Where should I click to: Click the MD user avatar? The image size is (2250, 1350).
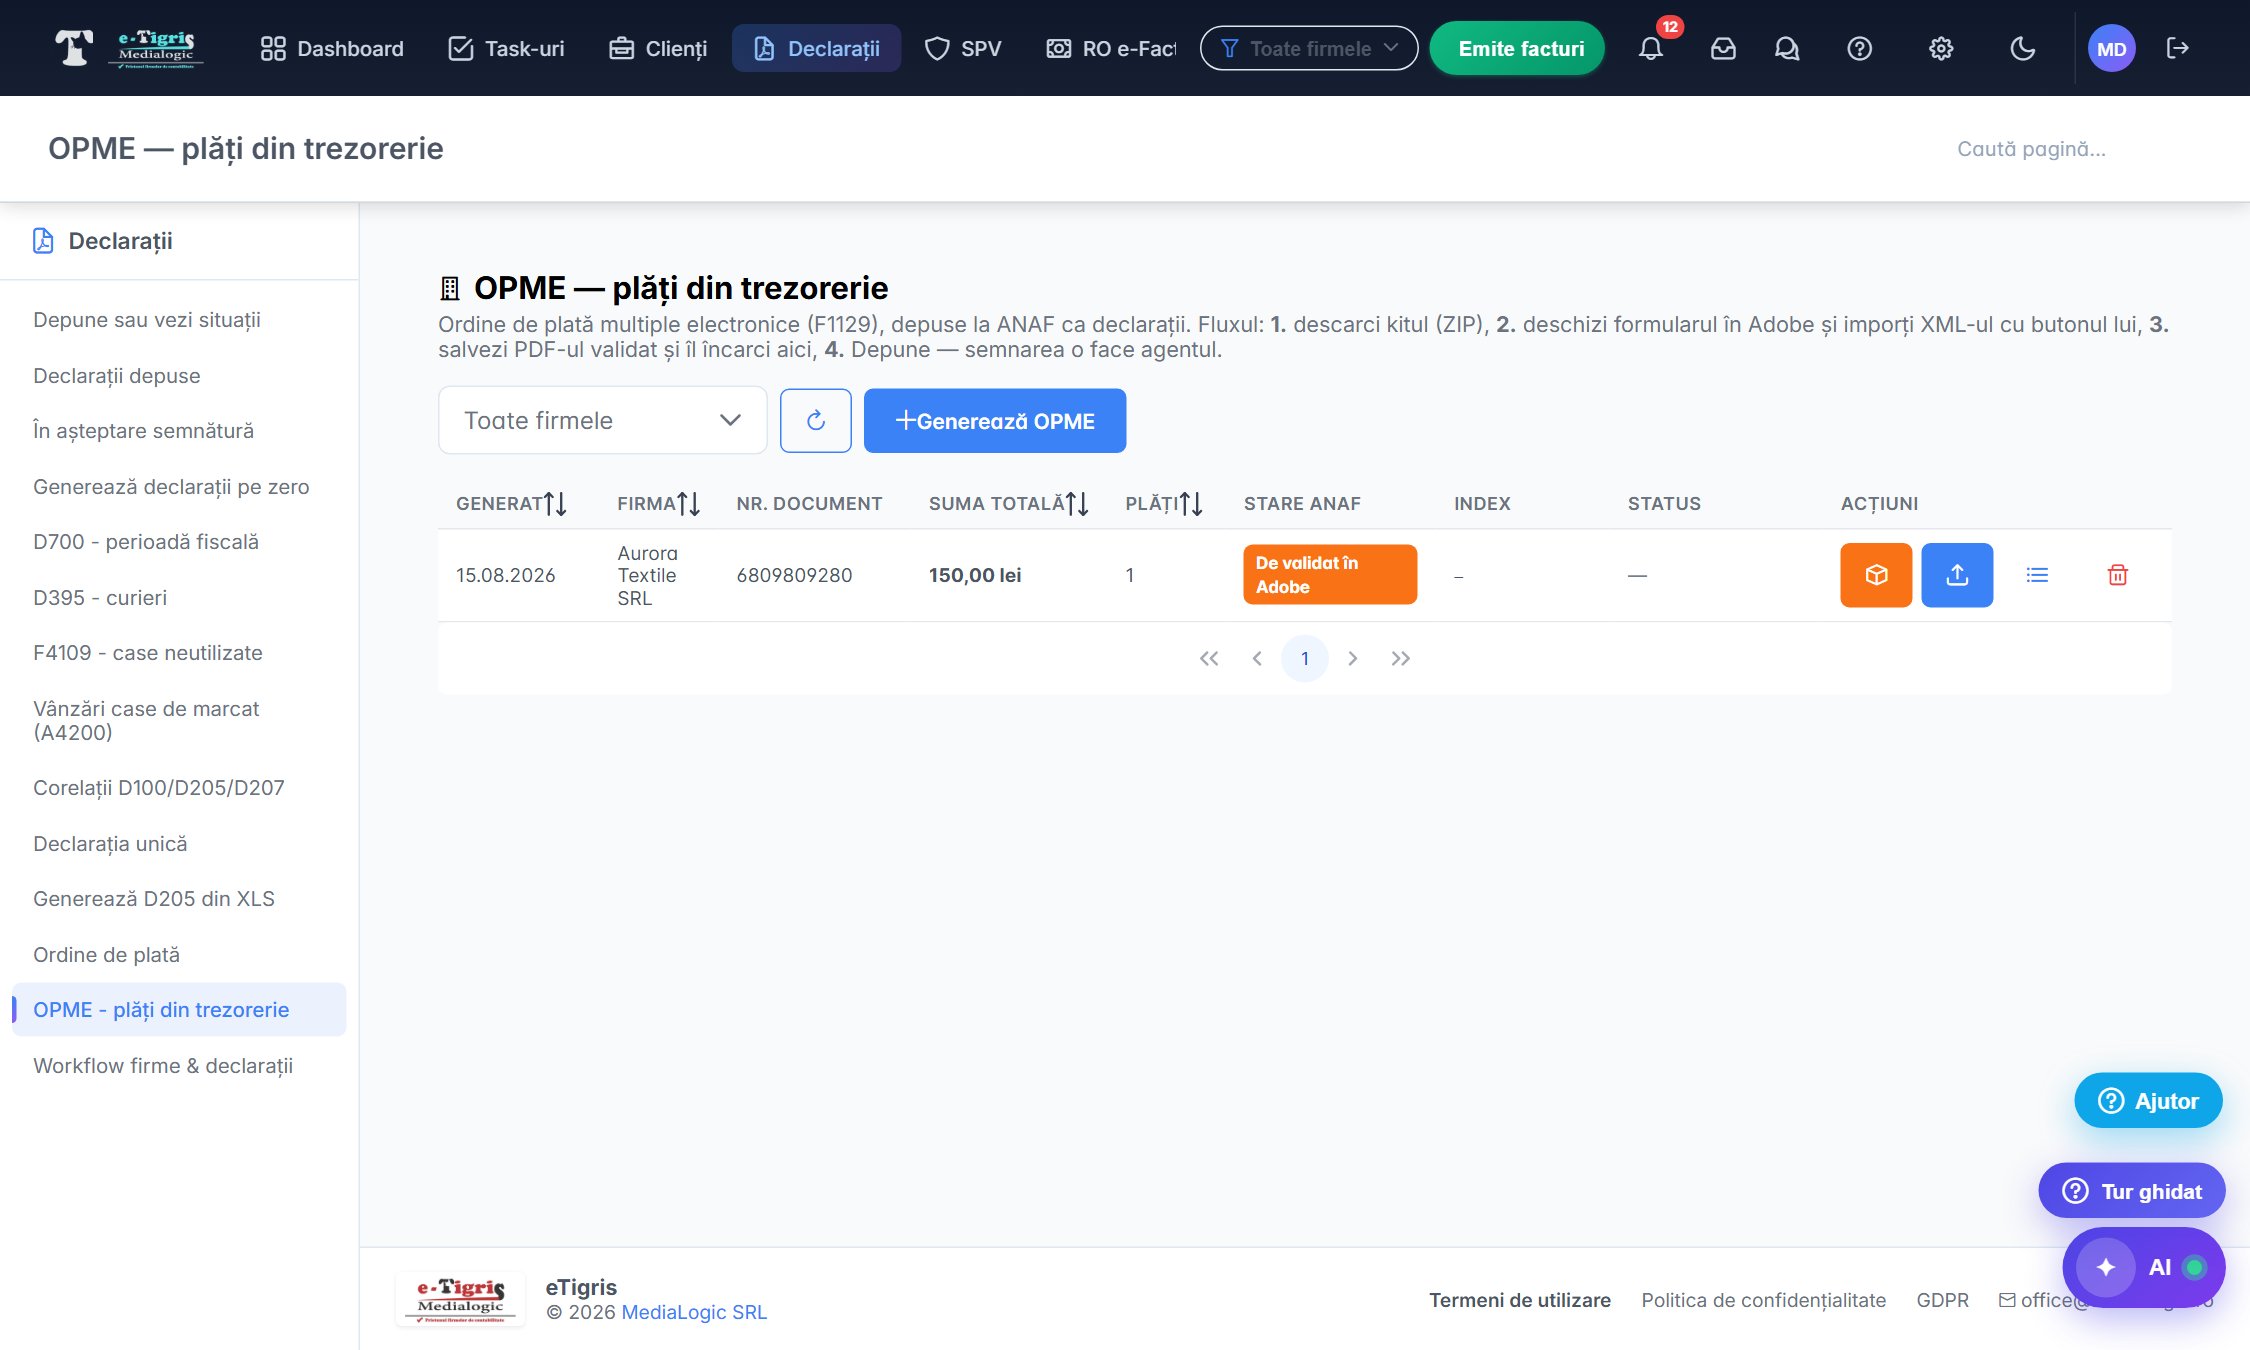(x=2111, y=48)
